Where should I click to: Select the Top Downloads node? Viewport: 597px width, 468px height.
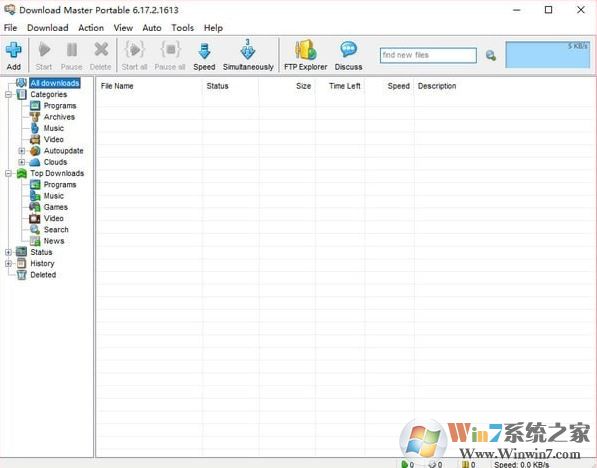57,173
